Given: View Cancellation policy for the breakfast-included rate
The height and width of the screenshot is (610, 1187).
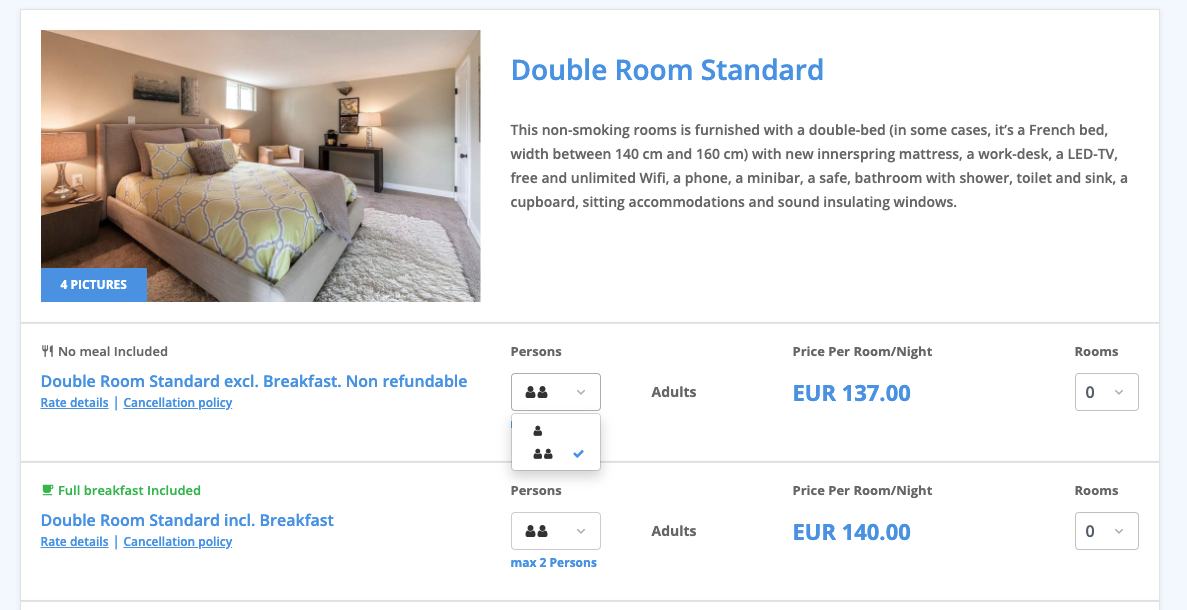Looking at the screenshot, I should [x=178, y=542].
